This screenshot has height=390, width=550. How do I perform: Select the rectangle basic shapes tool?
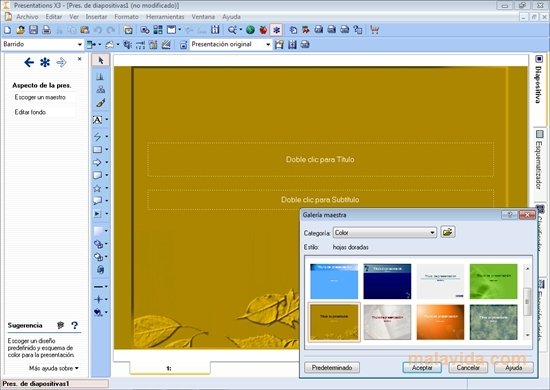click(98, 150)
